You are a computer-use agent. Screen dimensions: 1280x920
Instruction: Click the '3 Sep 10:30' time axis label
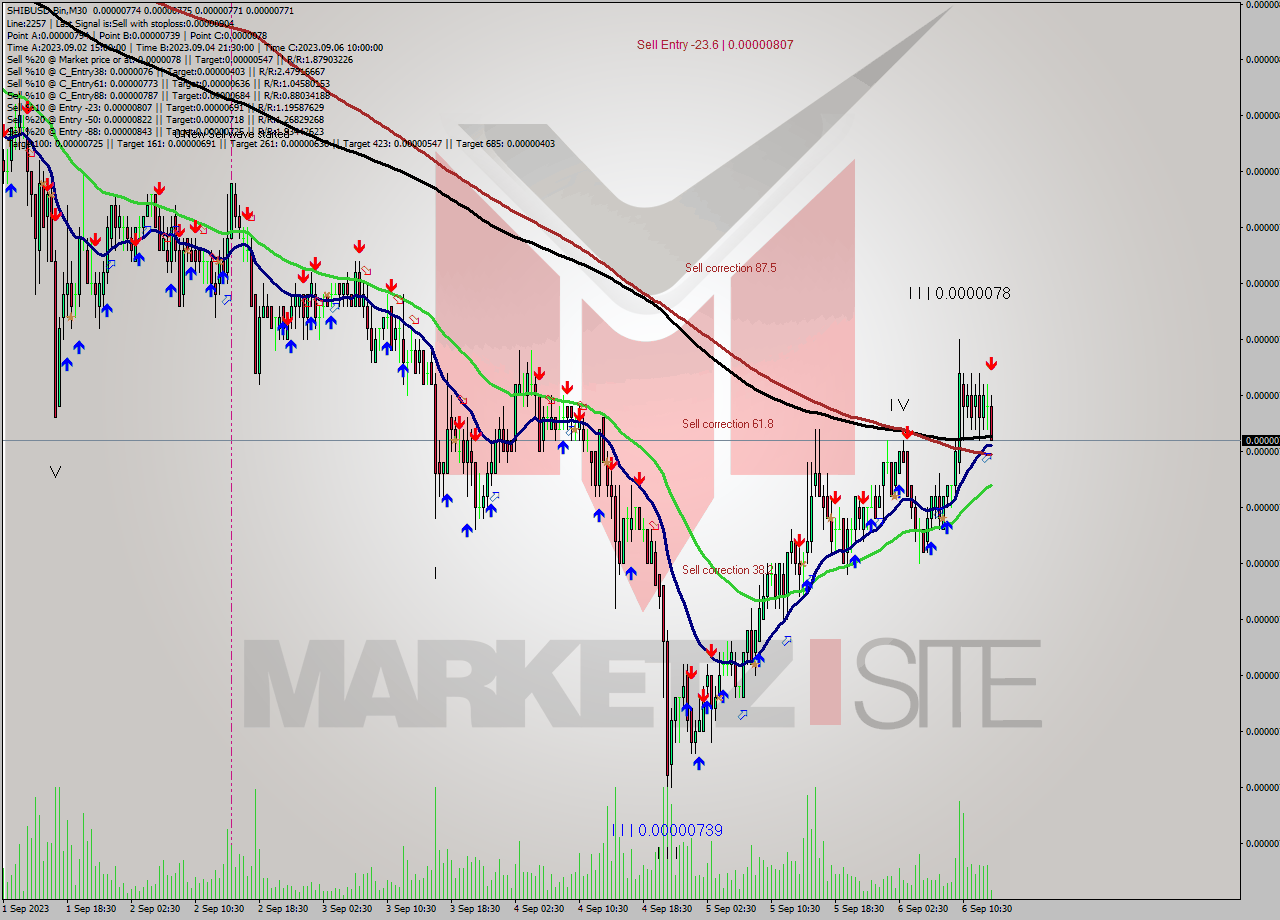pos(410,908)
